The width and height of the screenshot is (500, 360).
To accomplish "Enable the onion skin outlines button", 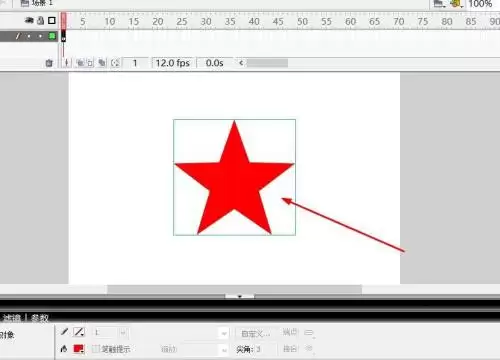I will coord(90,63).
